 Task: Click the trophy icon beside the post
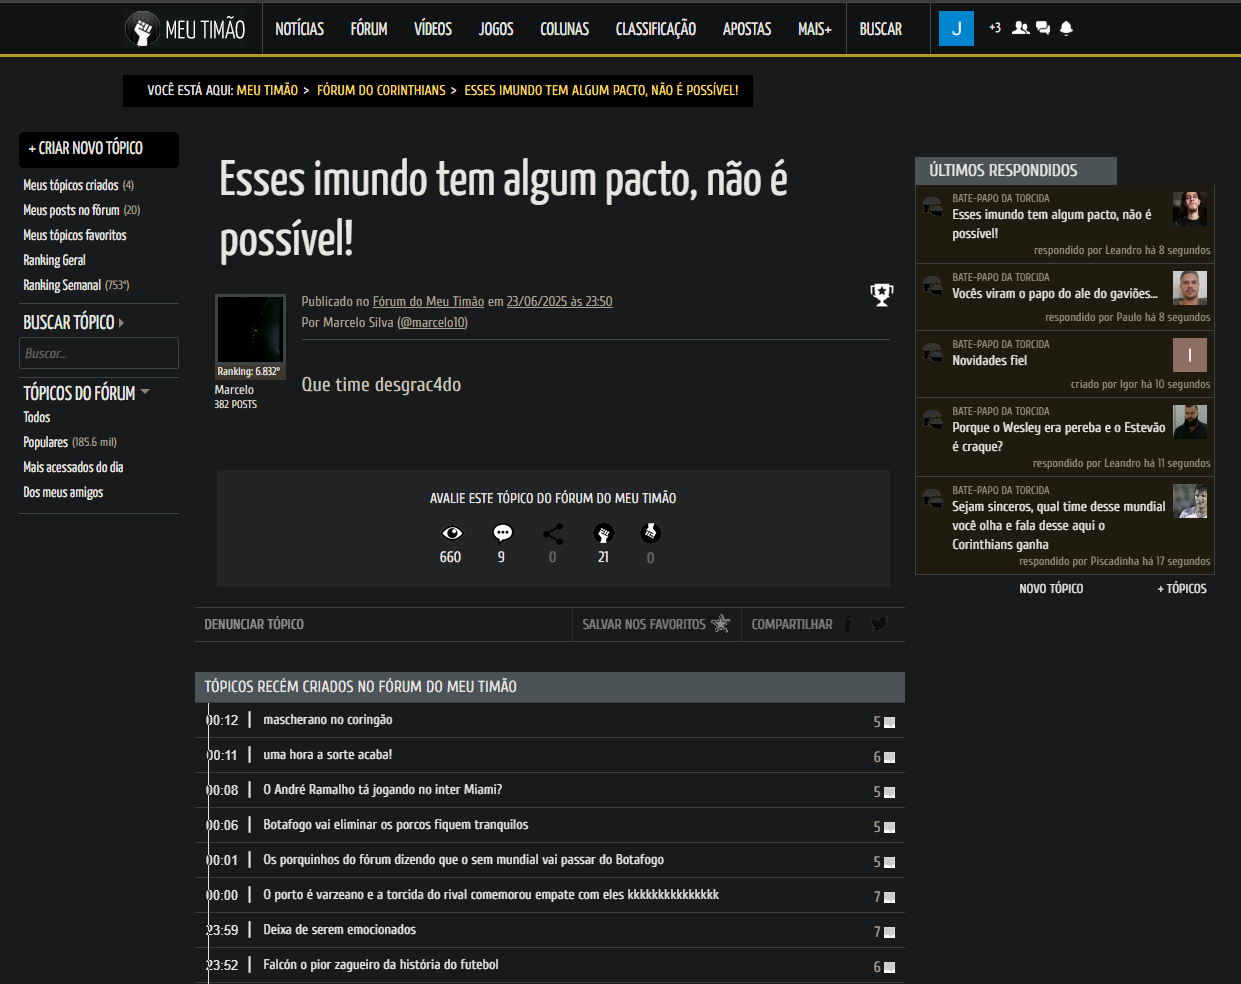[x=881, y=295]
